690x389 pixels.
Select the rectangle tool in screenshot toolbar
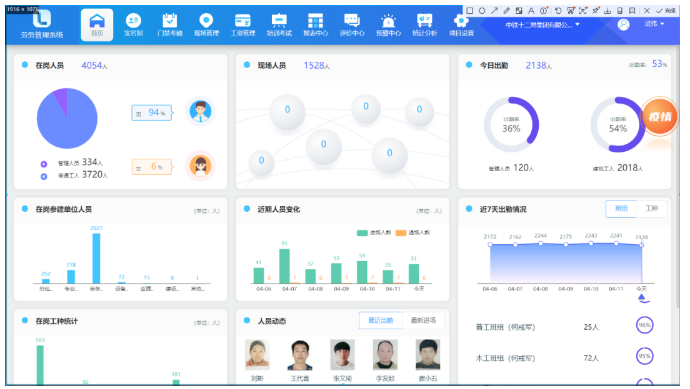tap(470, 11)
